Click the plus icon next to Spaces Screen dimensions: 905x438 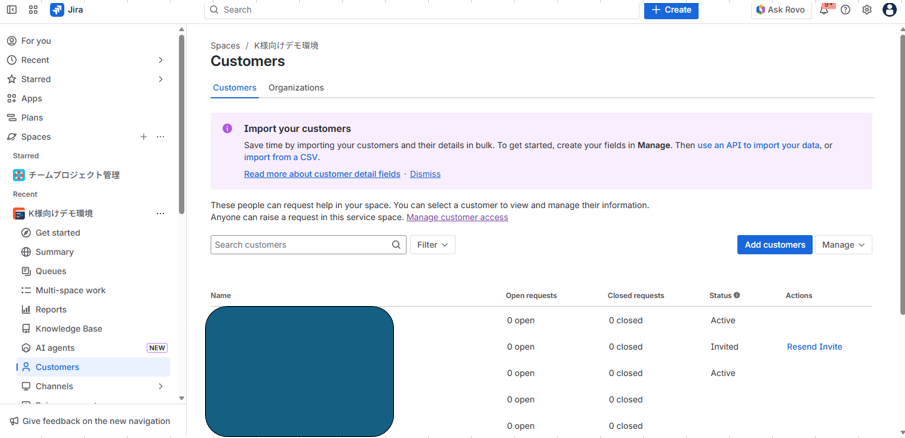(x=144, y=137)
